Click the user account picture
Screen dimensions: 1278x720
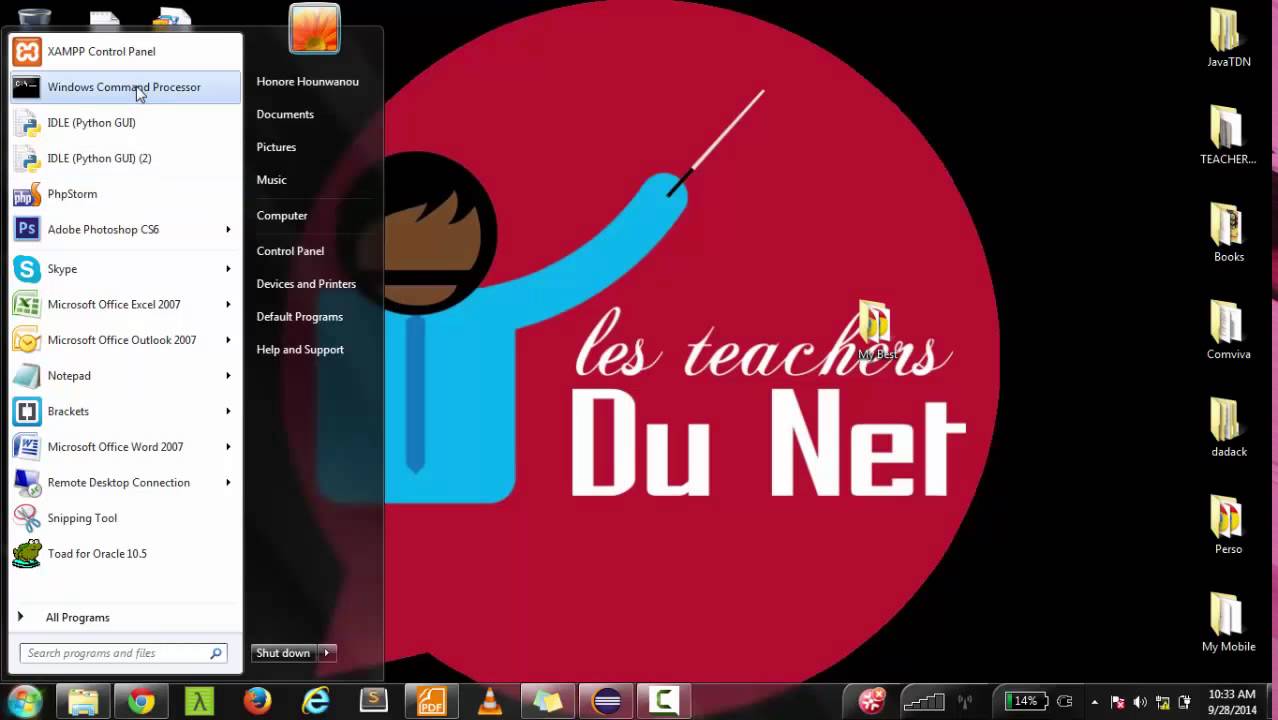pyautogui.click(x=315, y=28)
